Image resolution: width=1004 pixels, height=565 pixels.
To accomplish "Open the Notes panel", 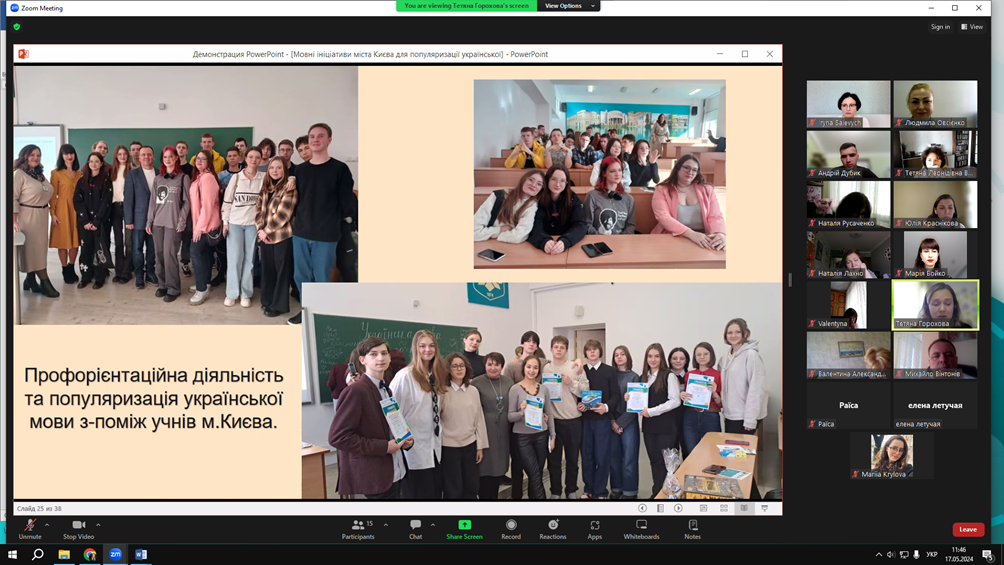I will [x=692, y=528].
